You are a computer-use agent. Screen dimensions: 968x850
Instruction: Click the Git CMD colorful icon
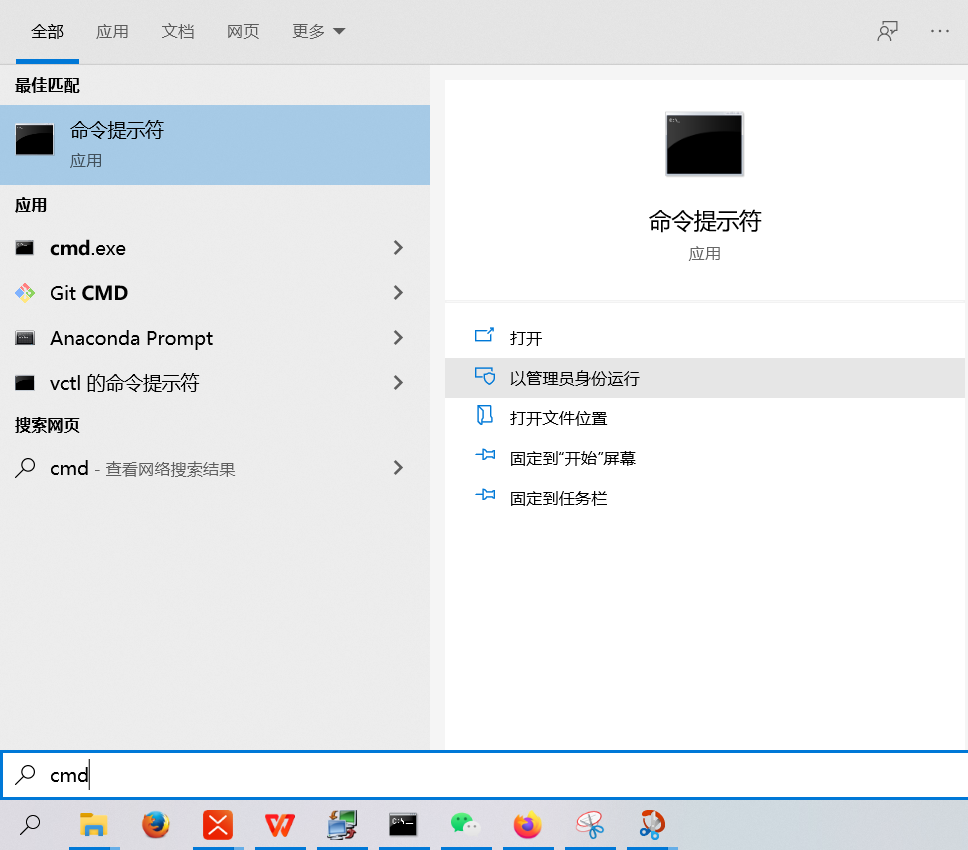25,293
